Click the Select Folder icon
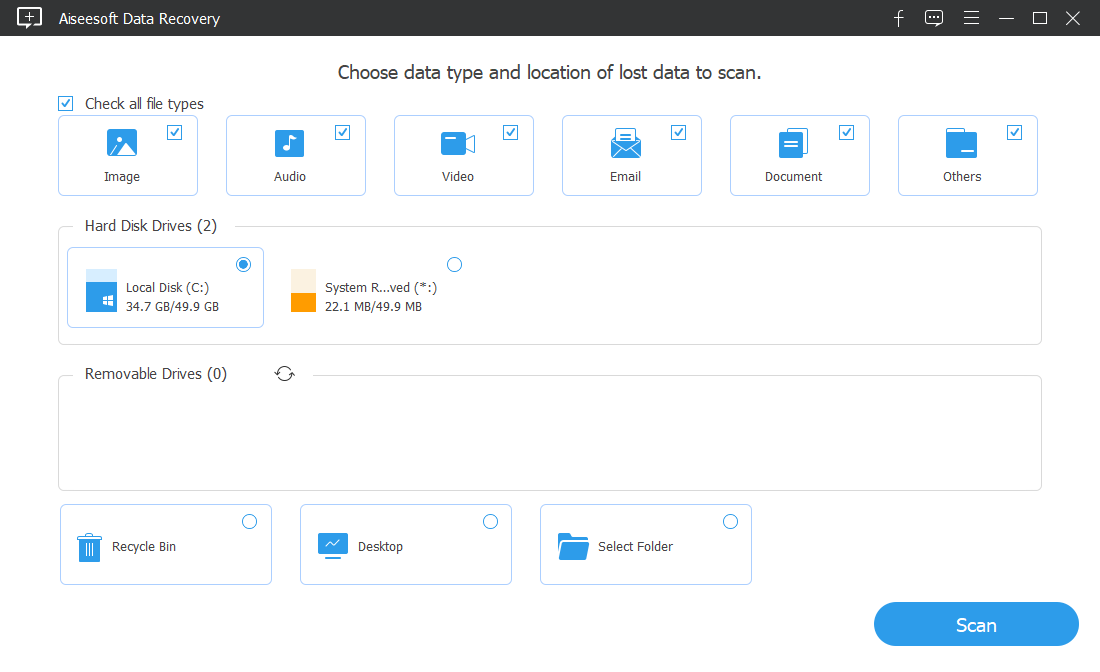 pyautogui.click(x=573, y=546)
